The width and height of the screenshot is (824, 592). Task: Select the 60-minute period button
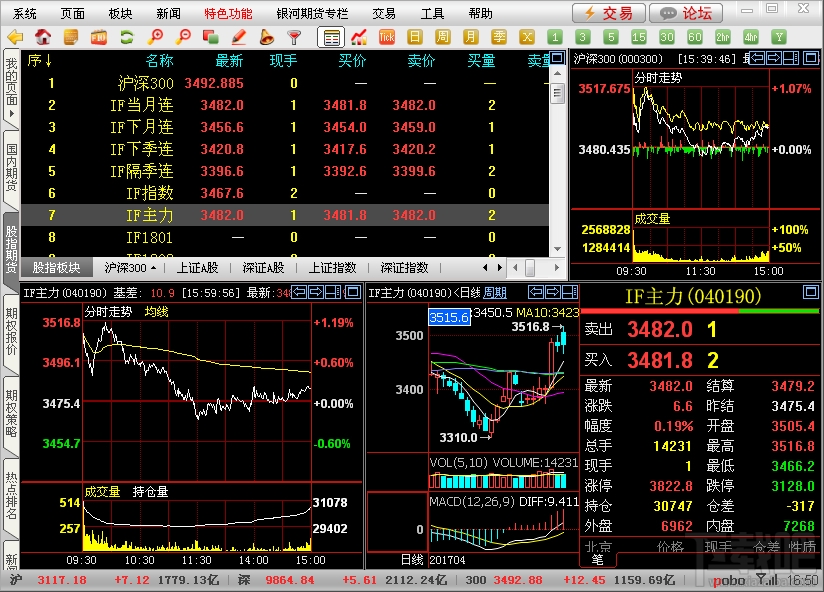694,37
